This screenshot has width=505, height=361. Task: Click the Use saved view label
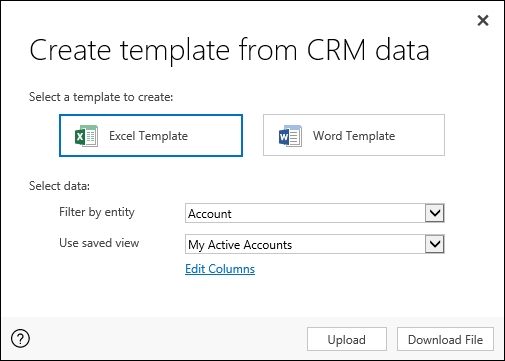99,243
